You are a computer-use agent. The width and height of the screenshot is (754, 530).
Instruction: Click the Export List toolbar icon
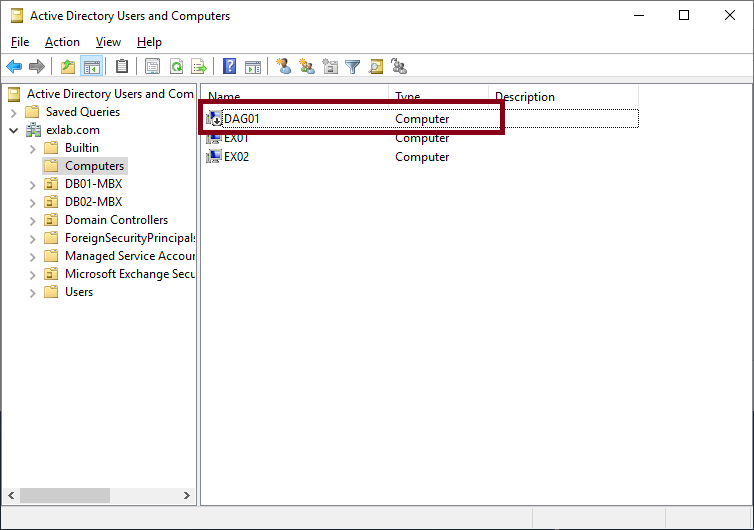pyautogui.click(x=199, y=66)
